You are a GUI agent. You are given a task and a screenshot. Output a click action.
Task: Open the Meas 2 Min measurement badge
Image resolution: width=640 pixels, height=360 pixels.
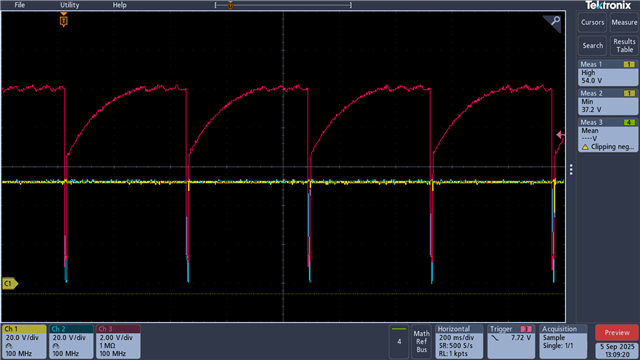[x=608, y=102]
